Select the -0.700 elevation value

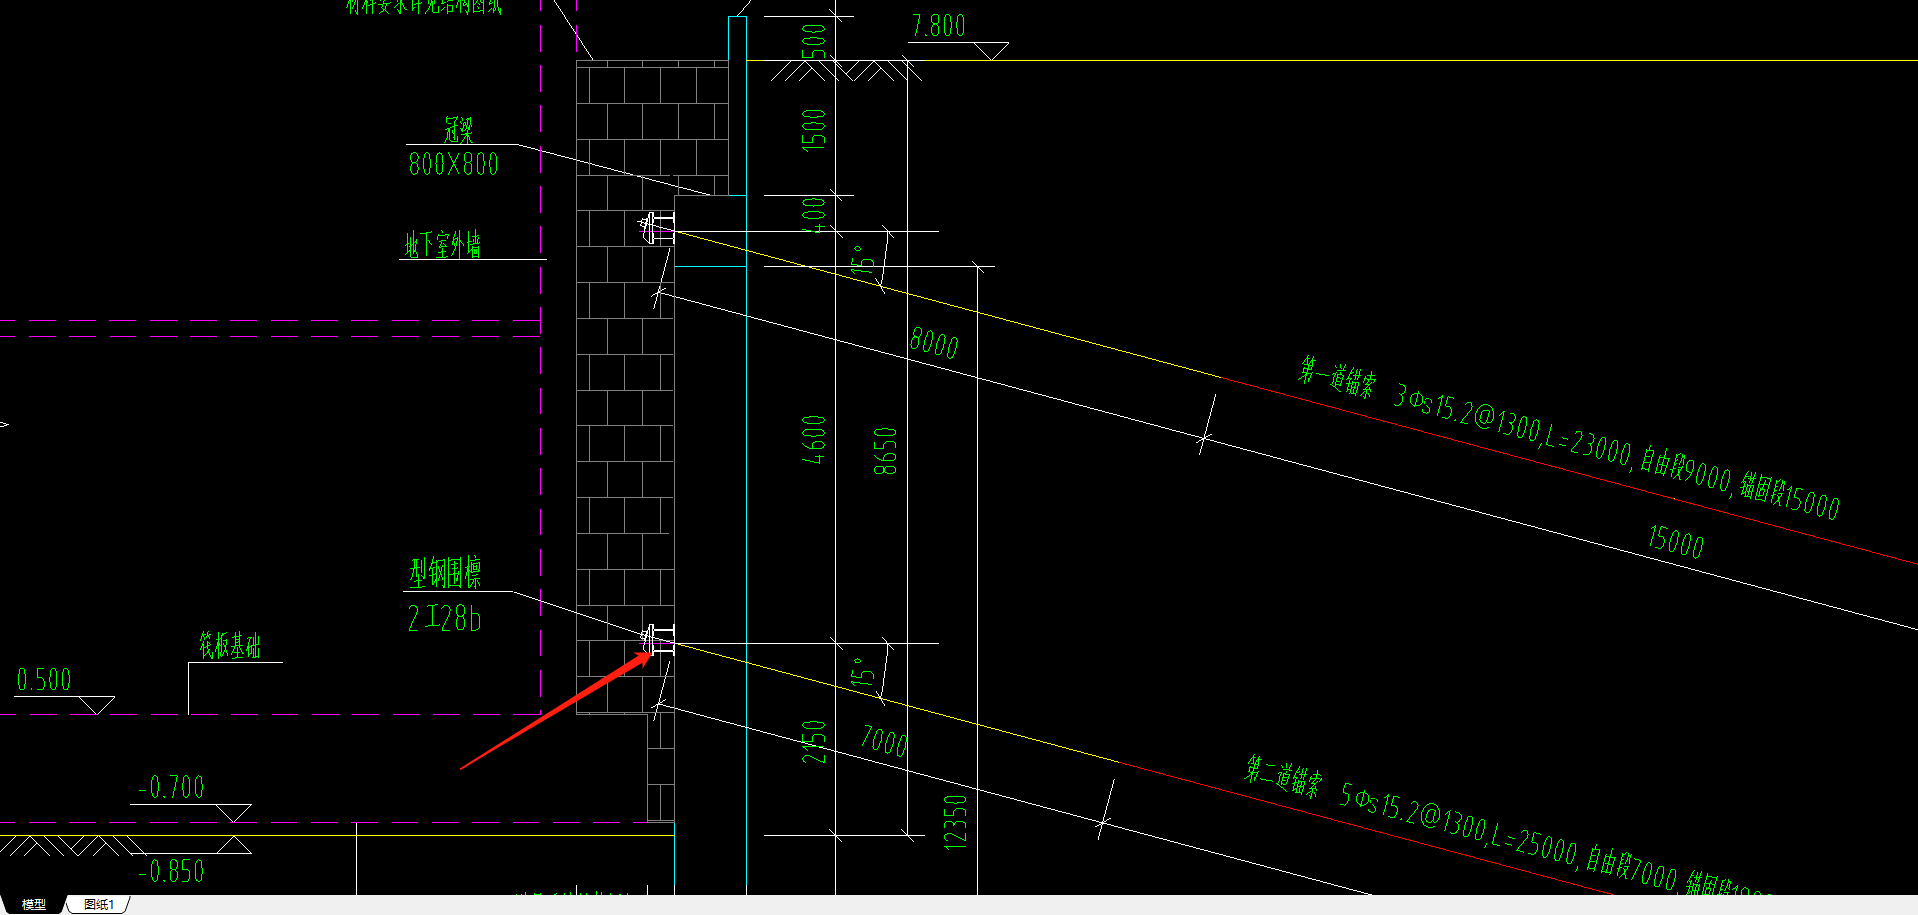171,788
